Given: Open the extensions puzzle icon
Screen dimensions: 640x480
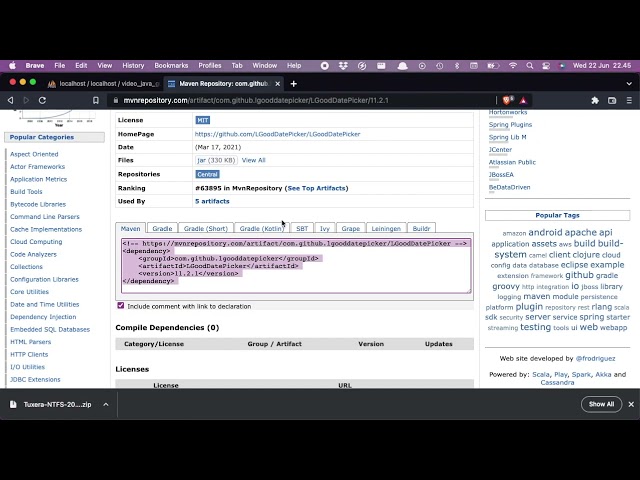Looking at the screenshot, I should click(x=595, y=100).
